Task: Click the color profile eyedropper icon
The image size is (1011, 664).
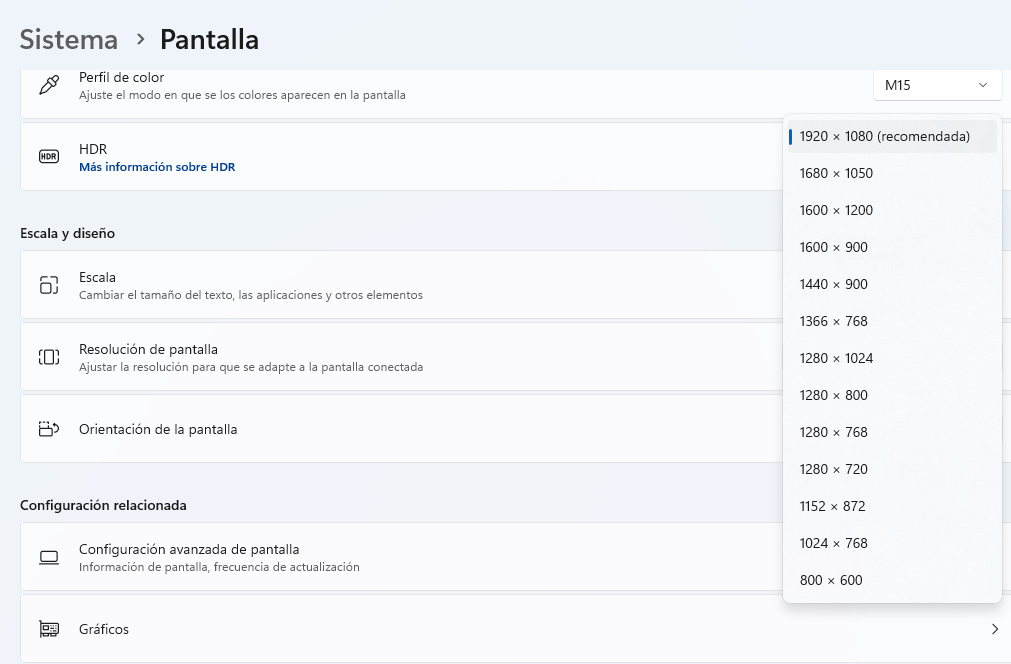Action: click(49, 85)
